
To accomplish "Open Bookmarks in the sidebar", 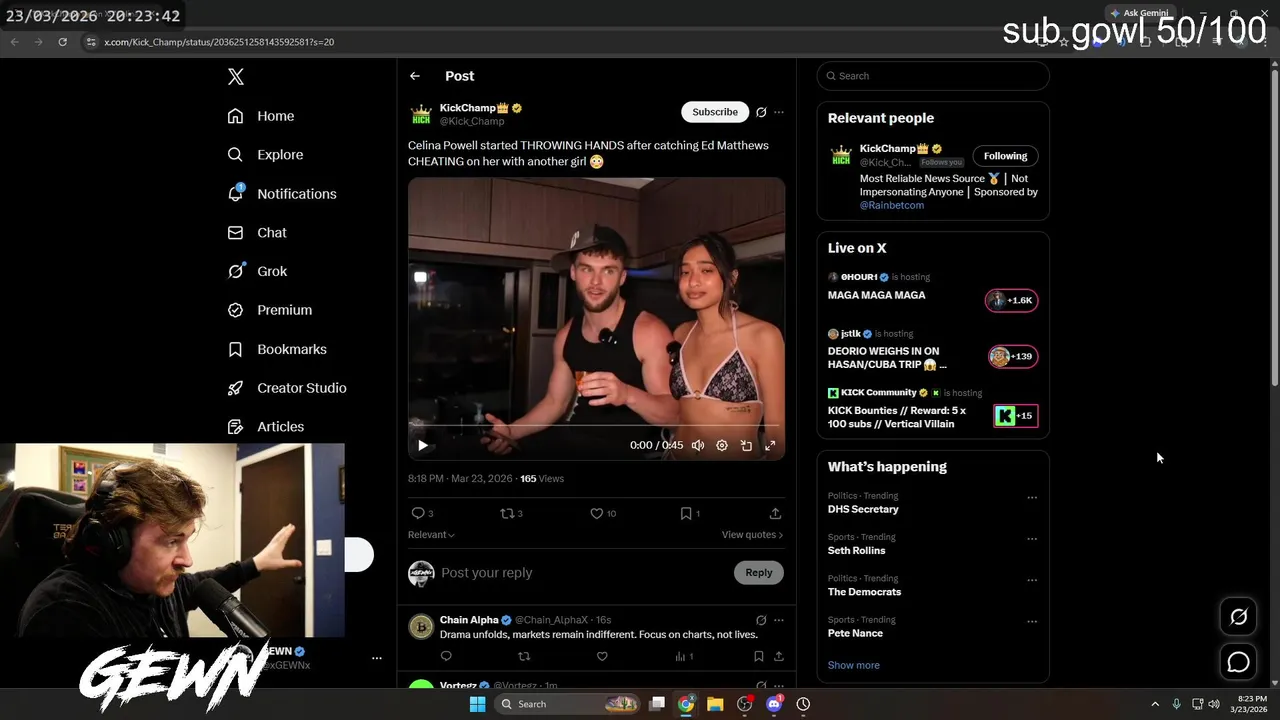I will 277,349.
